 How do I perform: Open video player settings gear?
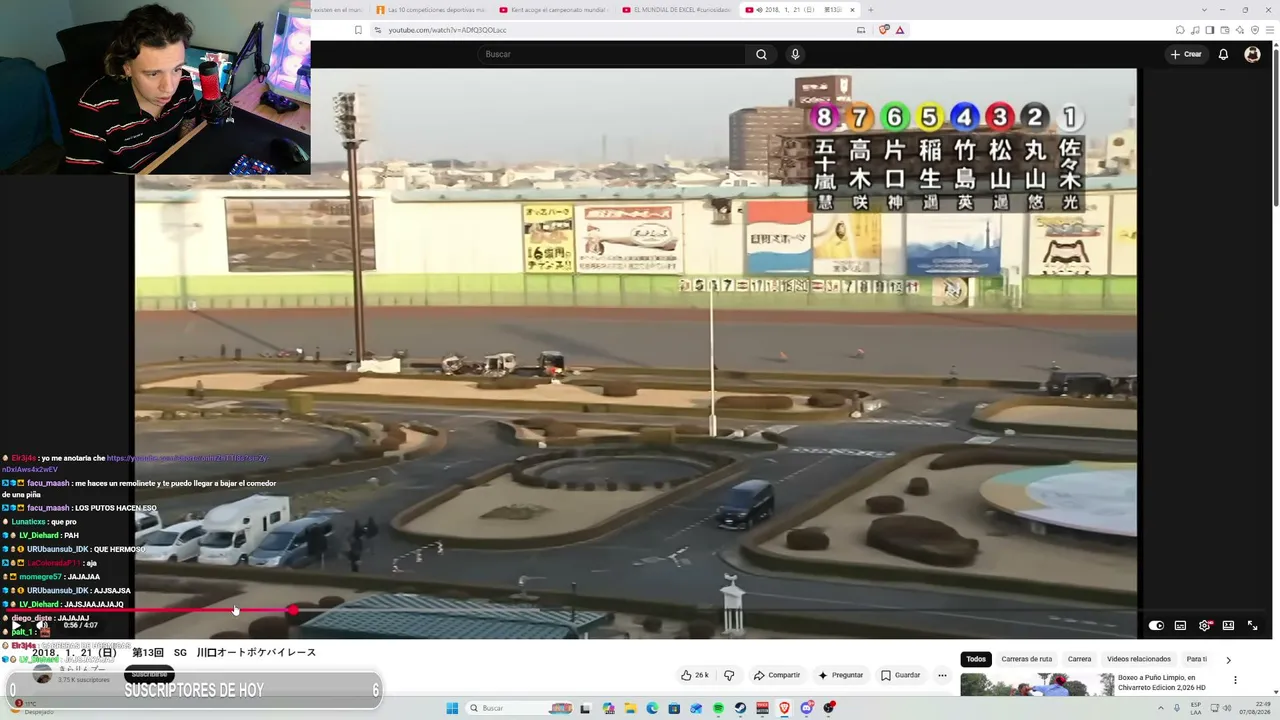[1205, 626]
